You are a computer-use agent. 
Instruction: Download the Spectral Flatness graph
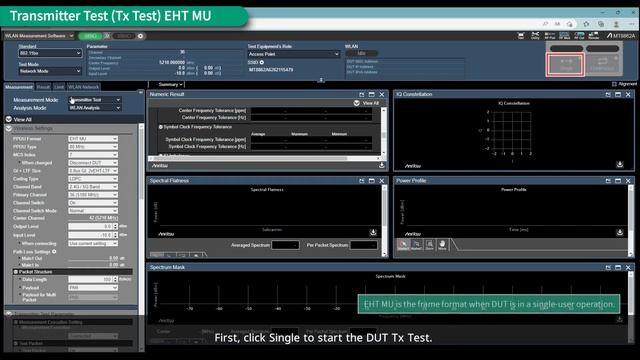(373, 232)
